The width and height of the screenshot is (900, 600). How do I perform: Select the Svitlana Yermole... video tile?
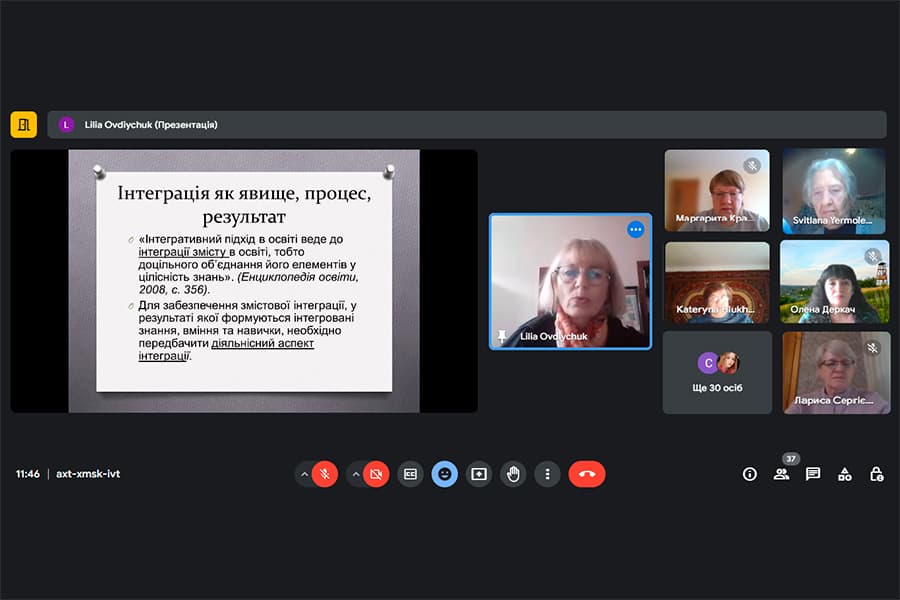tap(834, 191)
